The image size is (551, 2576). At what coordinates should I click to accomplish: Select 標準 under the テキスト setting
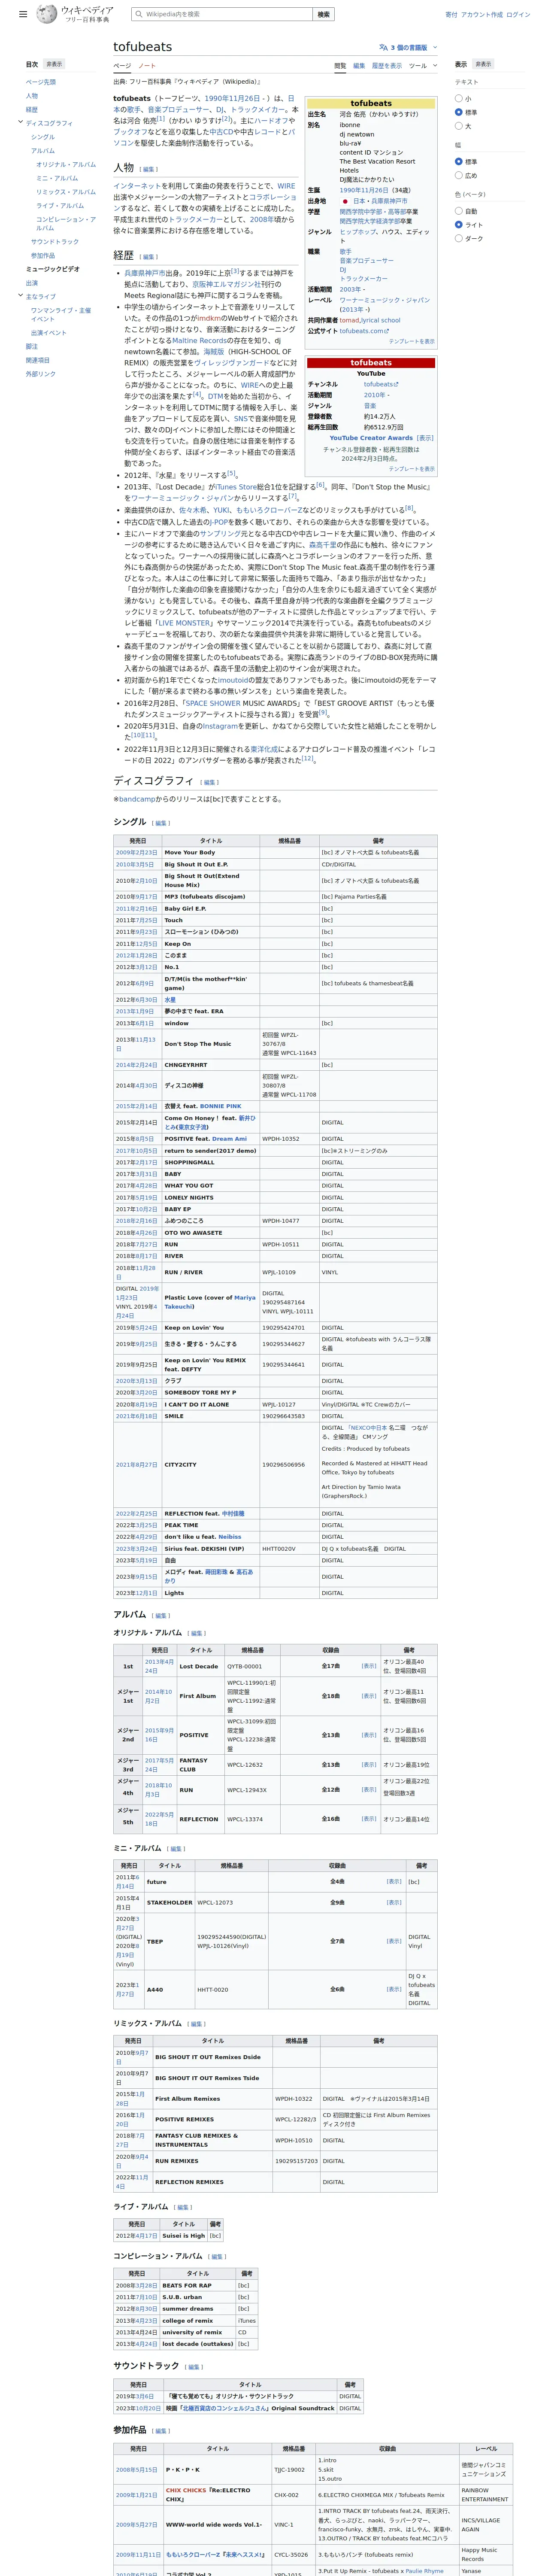coord(459,112)
